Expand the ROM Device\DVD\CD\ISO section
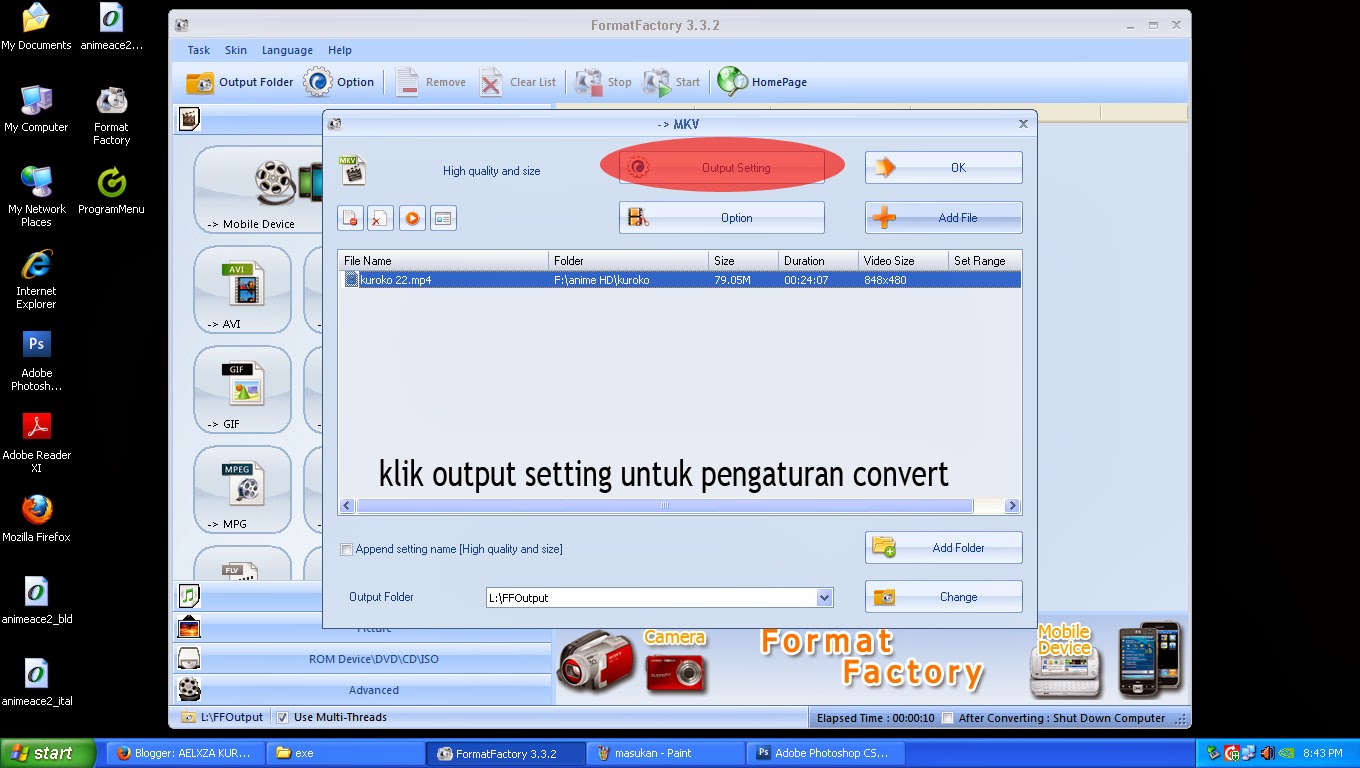The height and width of the screenshot is (768, 1360). pos(373,659)
